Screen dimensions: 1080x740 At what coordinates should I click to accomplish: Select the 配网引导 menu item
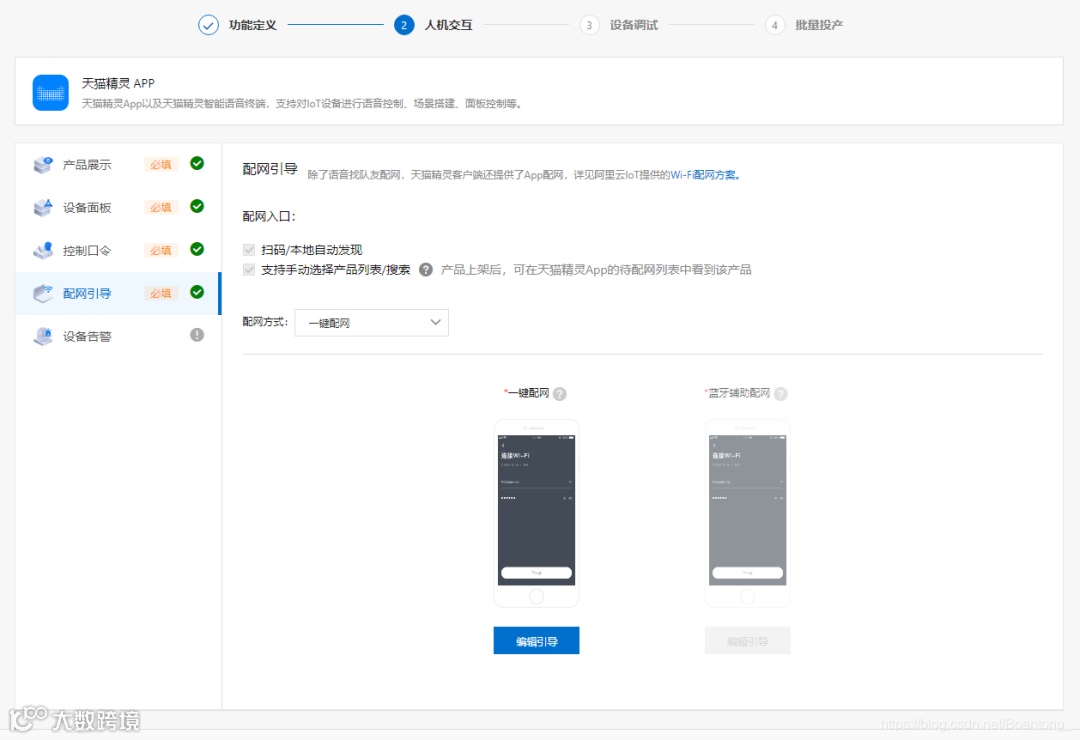click(117, 294)
